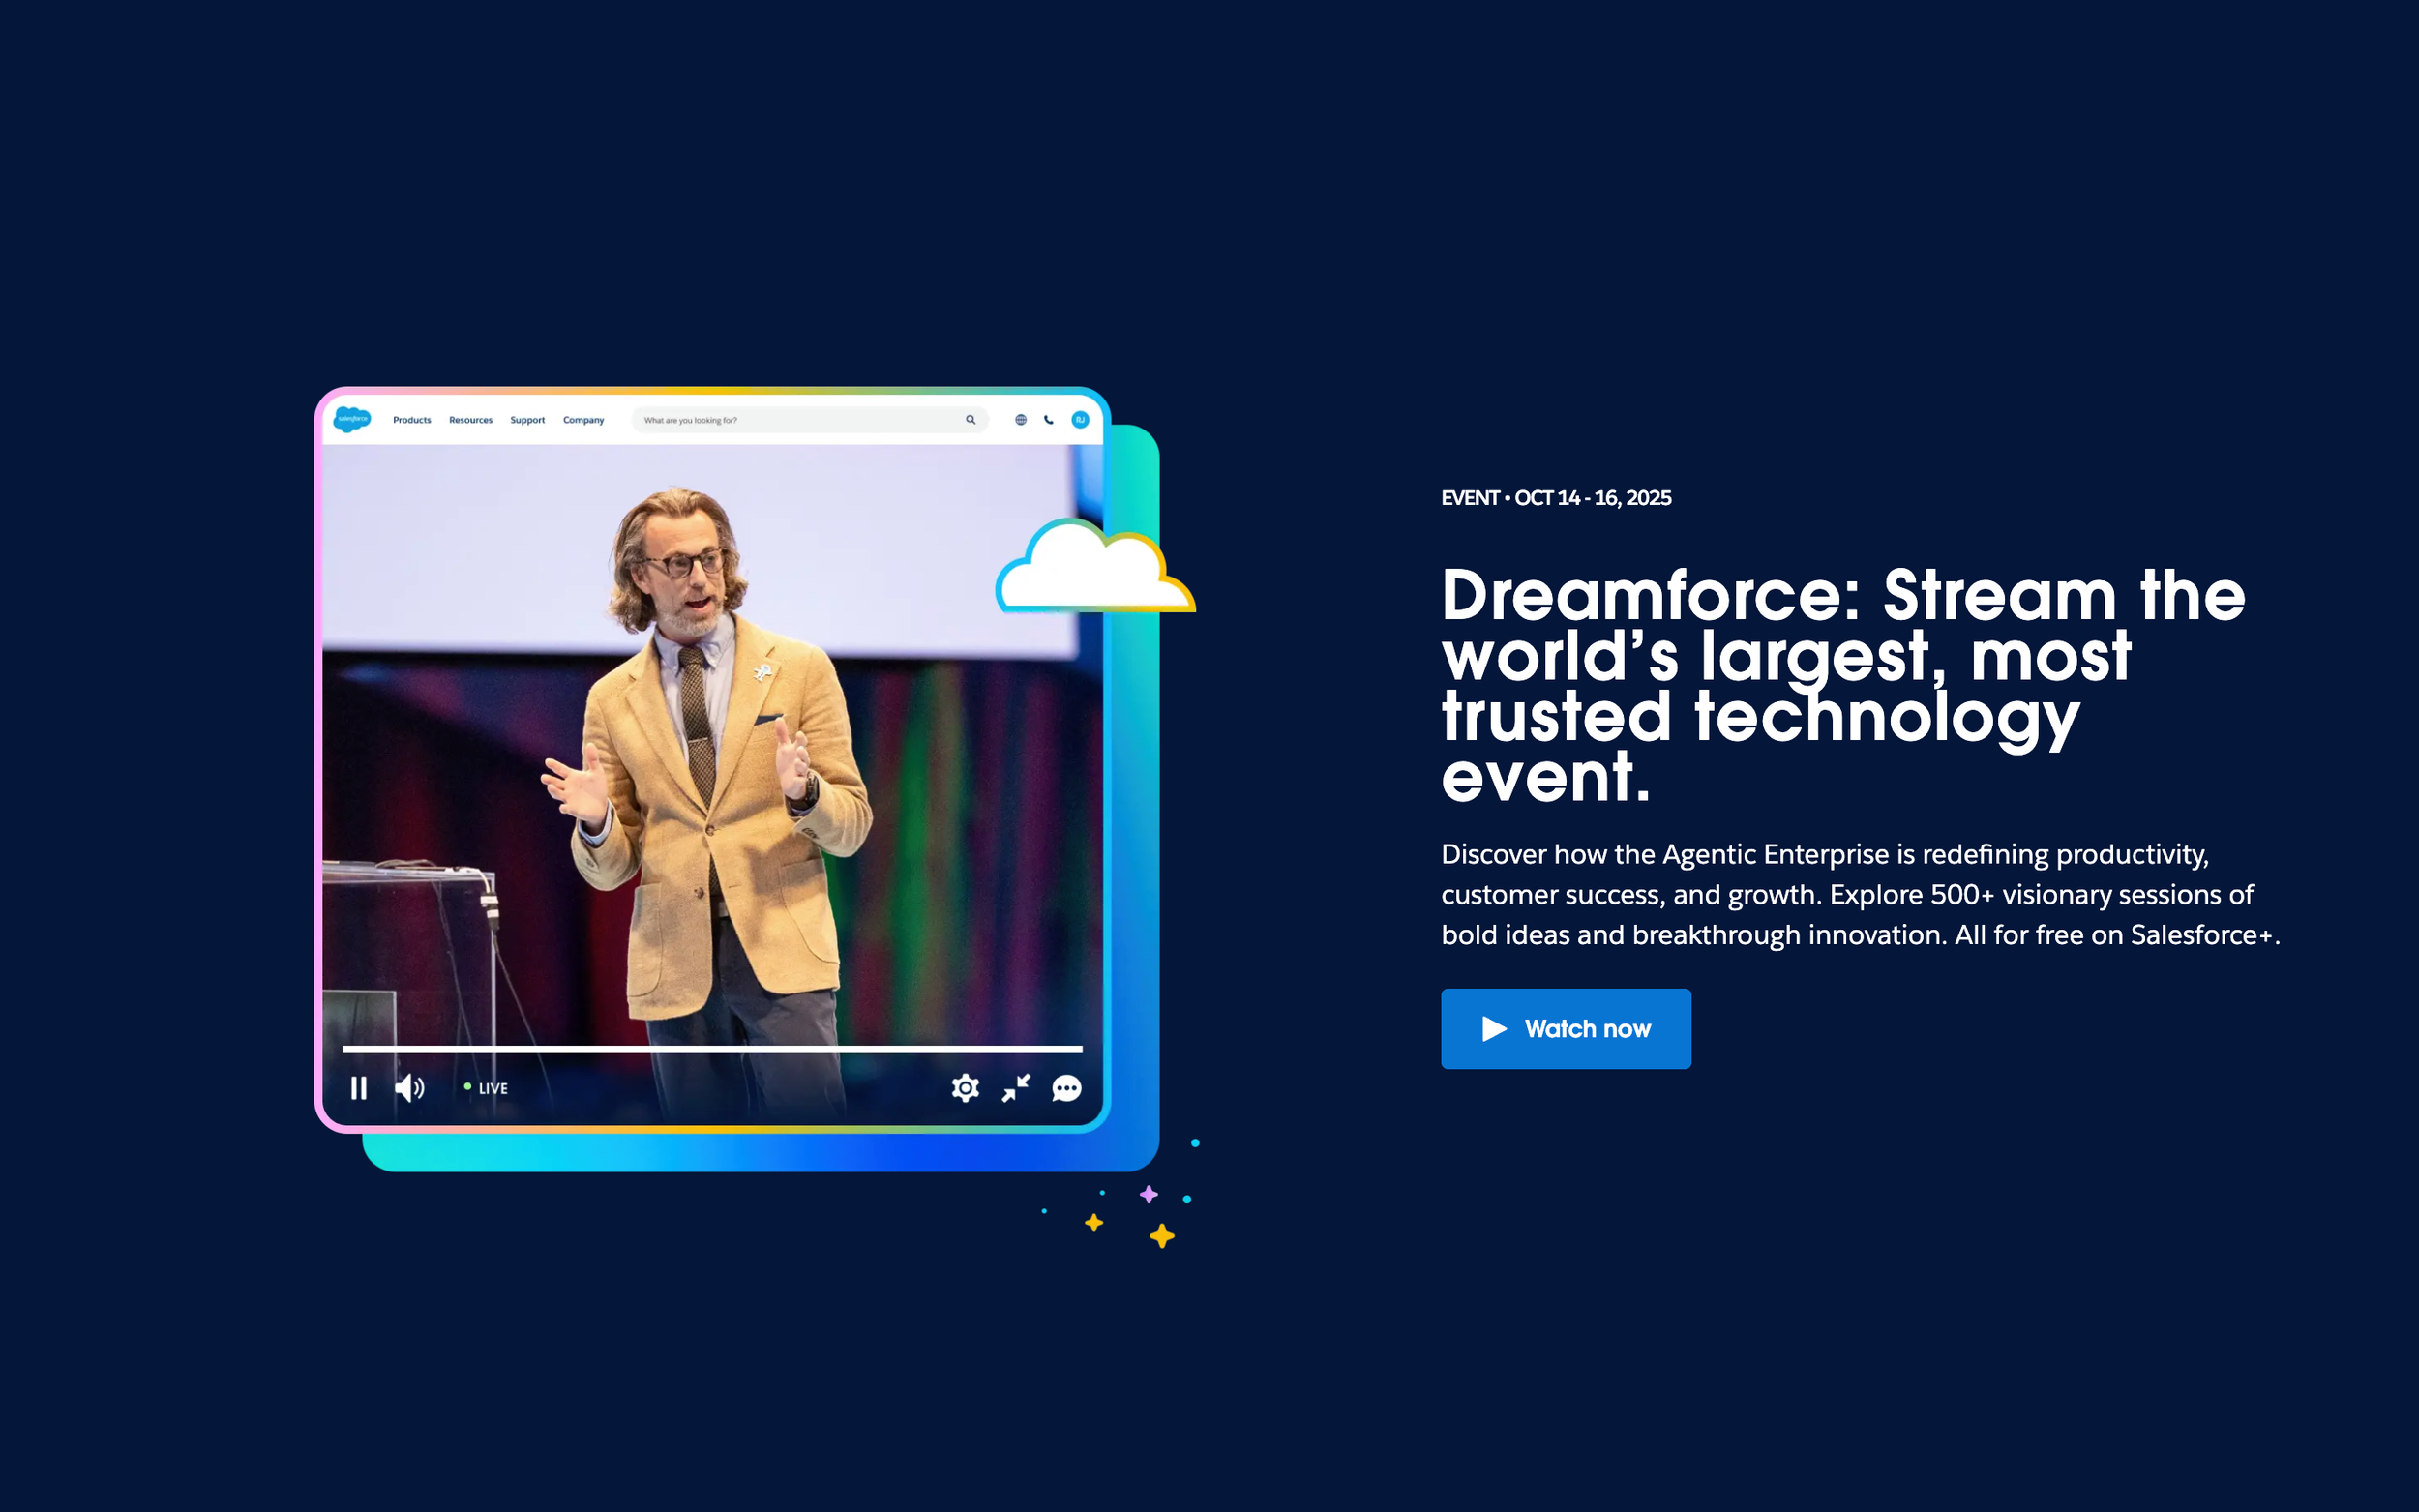The image size is (2419, 1512).
Task: Open the Resources menu
Action: click(x=471, y=420)
